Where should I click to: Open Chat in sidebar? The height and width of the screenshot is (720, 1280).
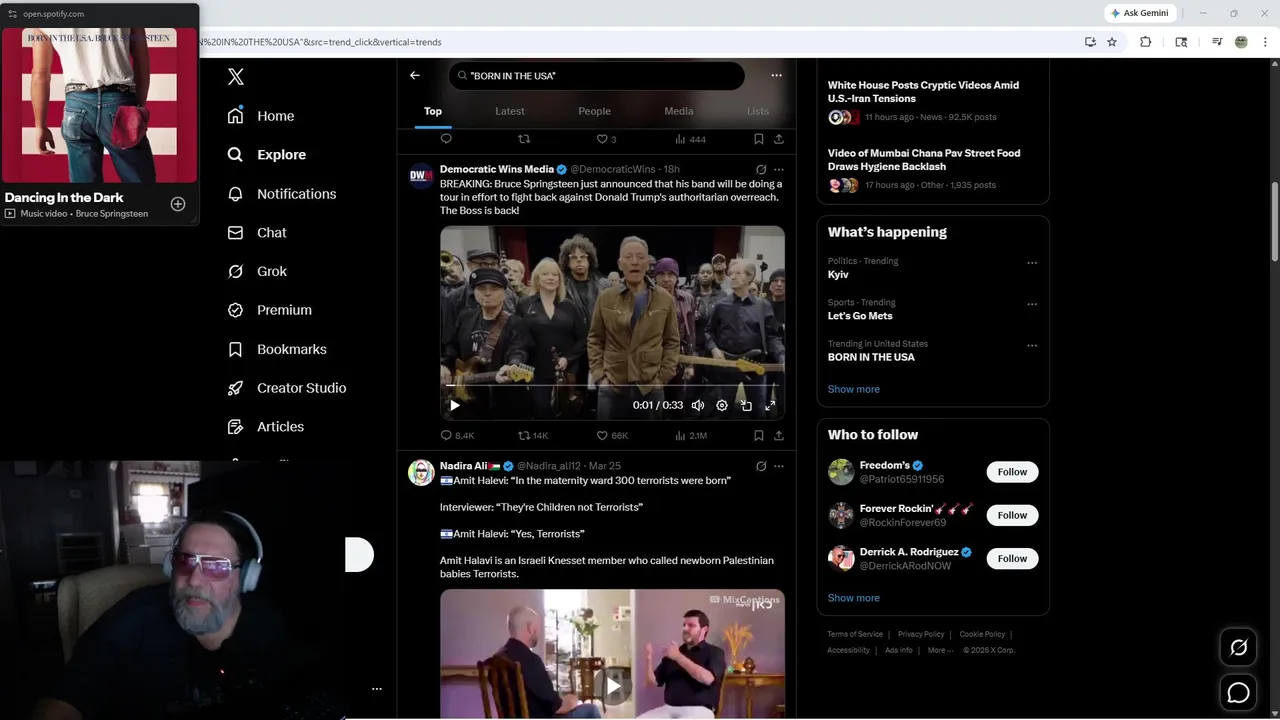point(257,233)
